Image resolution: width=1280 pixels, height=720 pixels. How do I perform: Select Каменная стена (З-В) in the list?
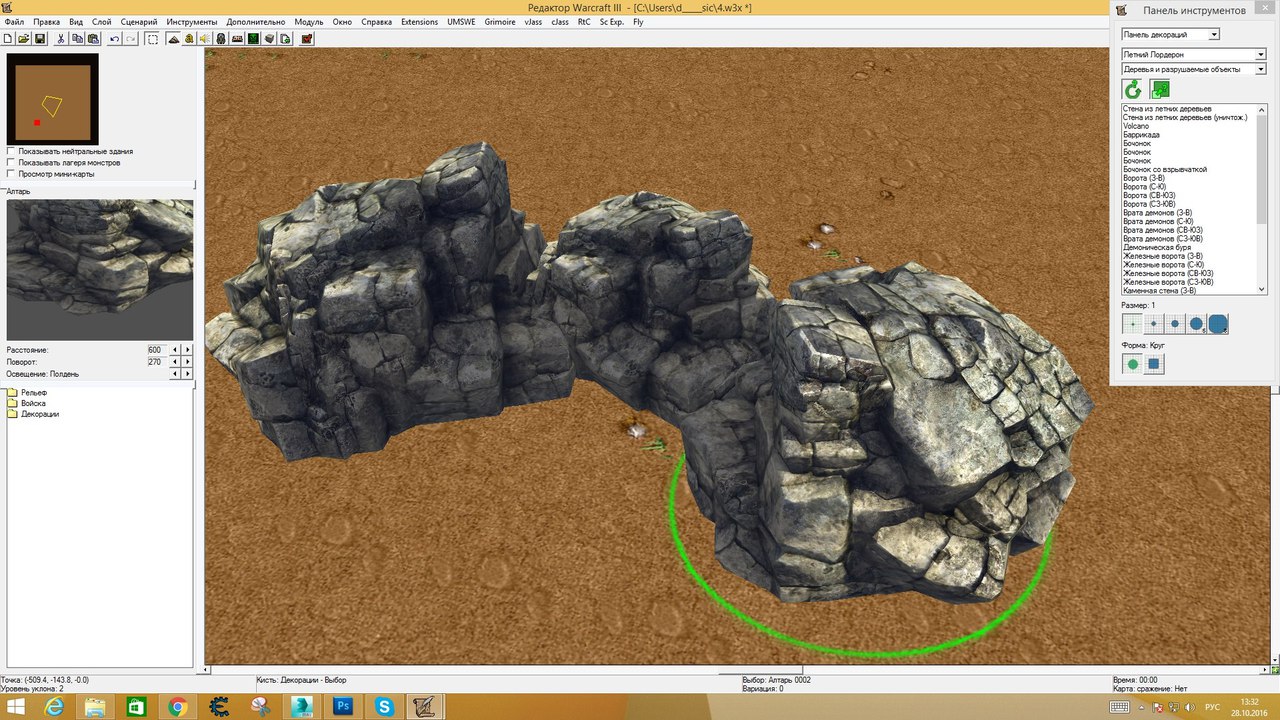point(1160,291)
